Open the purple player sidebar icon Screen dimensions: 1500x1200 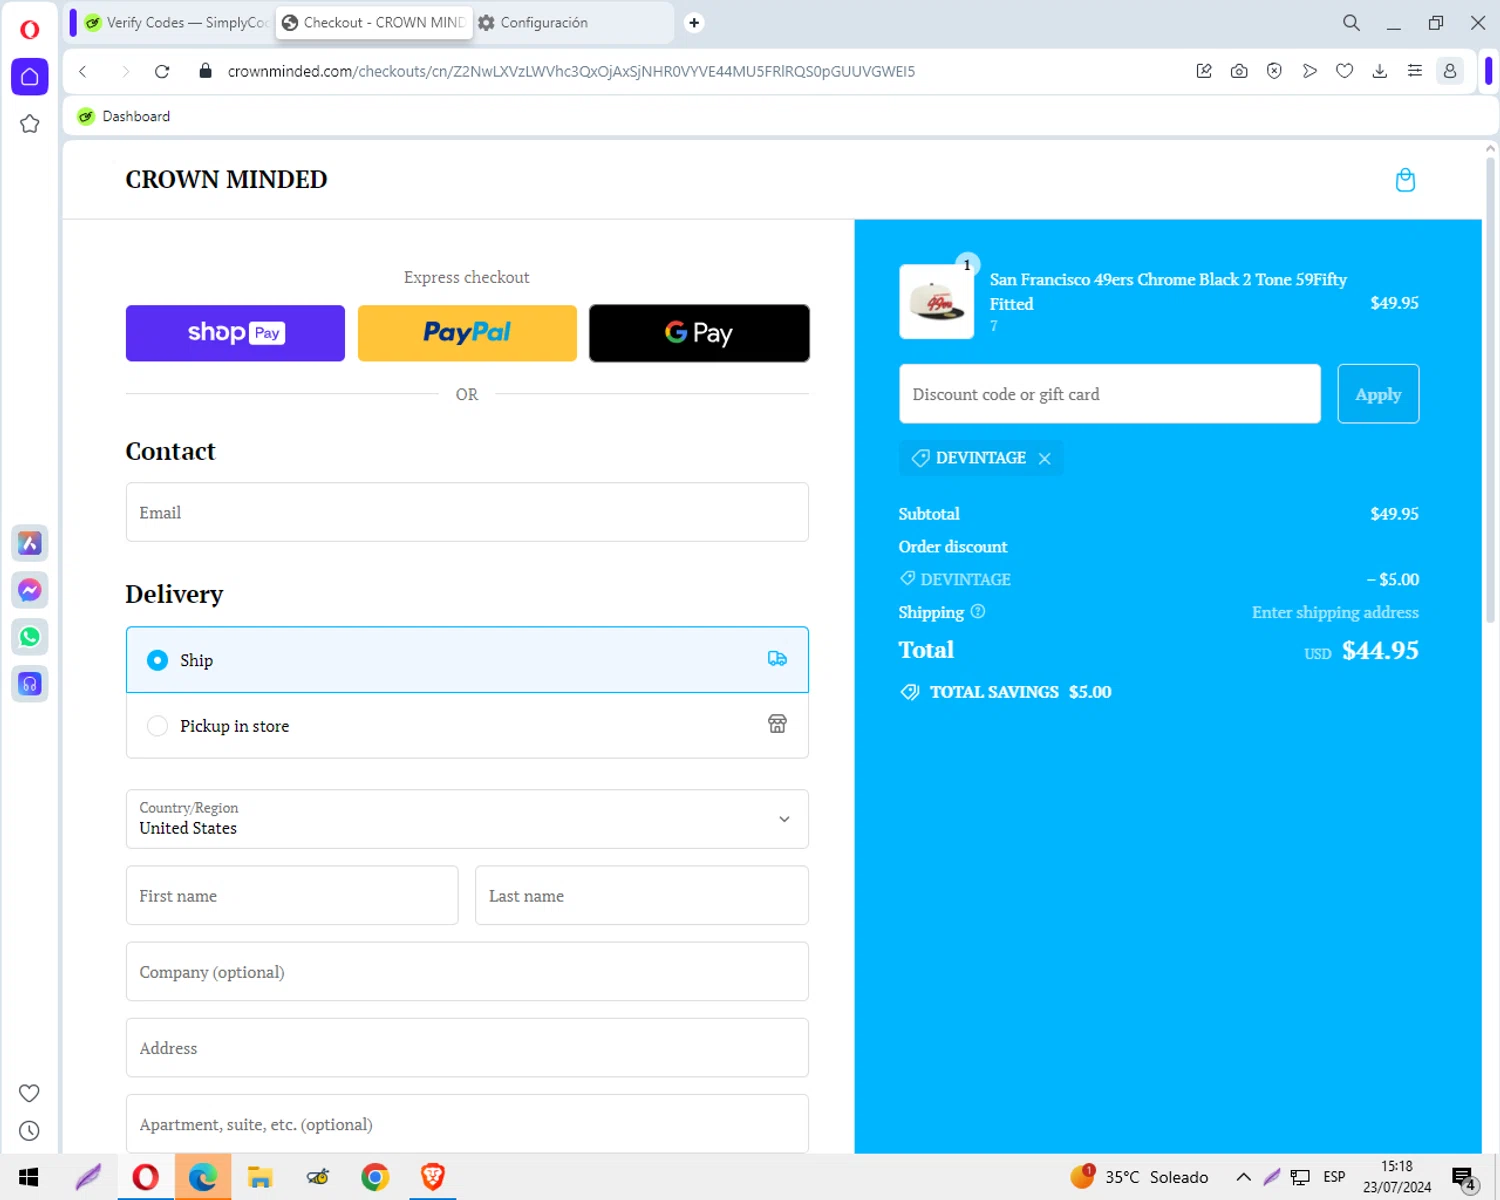pyautogui.click(x=30, y=684)
